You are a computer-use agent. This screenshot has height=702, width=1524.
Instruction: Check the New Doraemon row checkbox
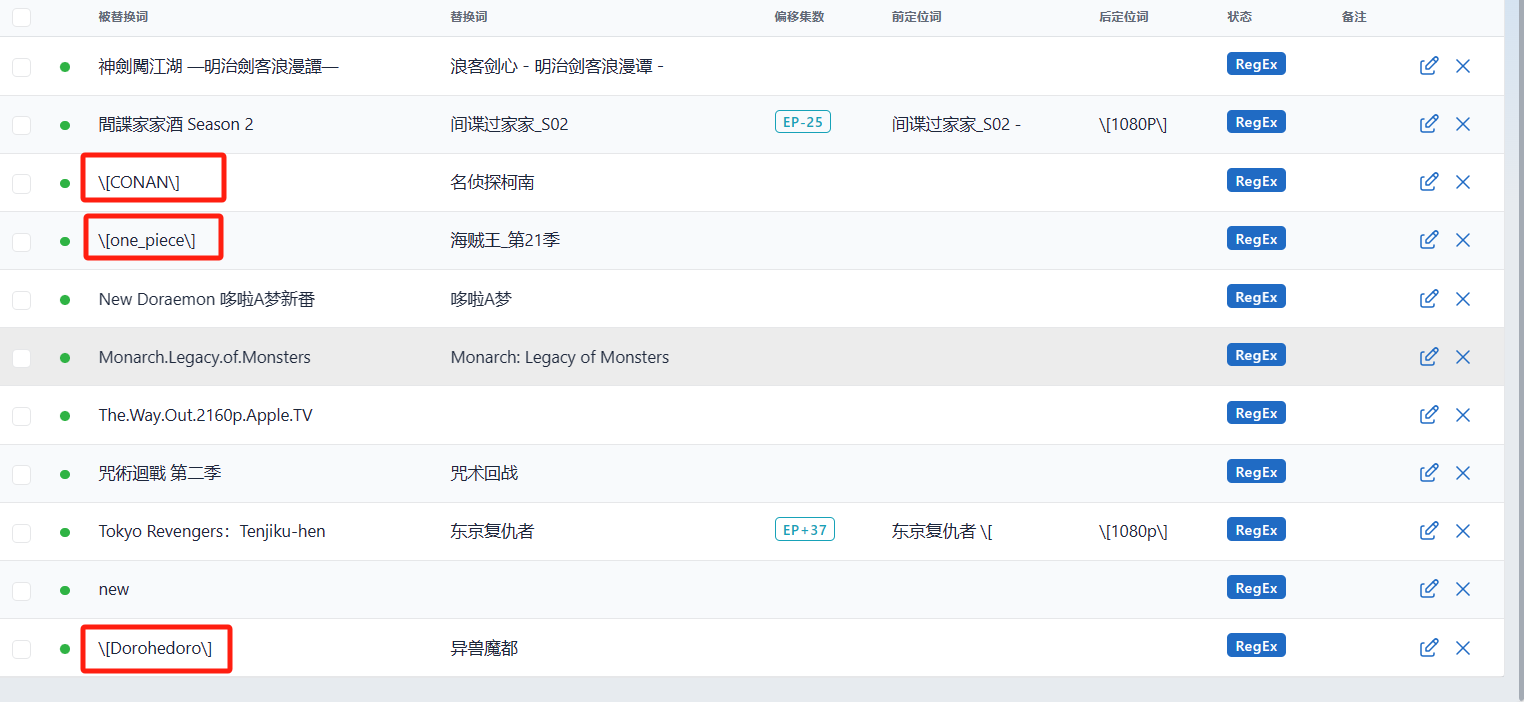(x=21, y=299)
